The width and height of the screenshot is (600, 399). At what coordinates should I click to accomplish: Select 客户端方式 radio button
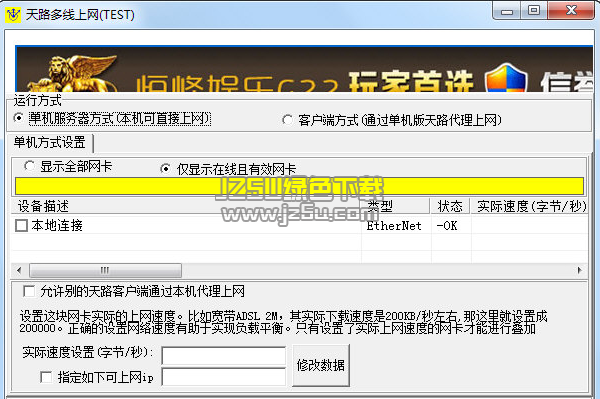(287, 120)
